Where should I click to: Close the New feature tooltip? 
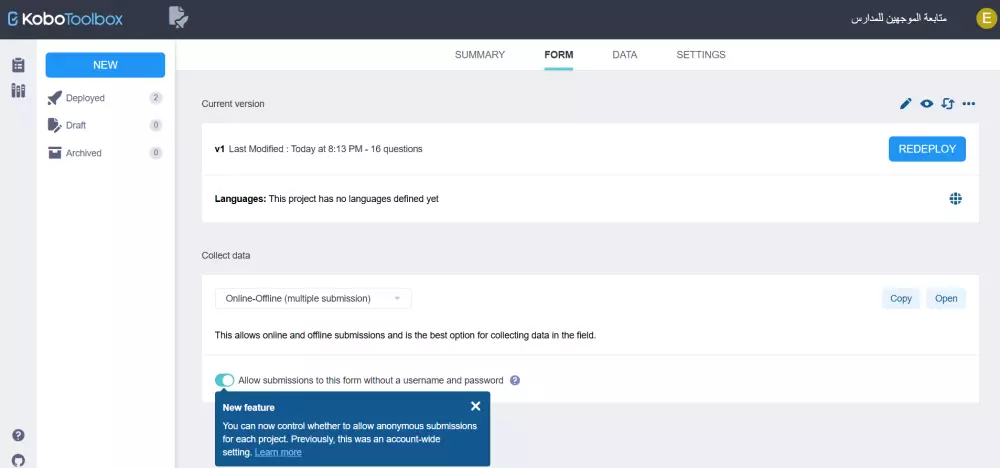click(x=475, y=406)
